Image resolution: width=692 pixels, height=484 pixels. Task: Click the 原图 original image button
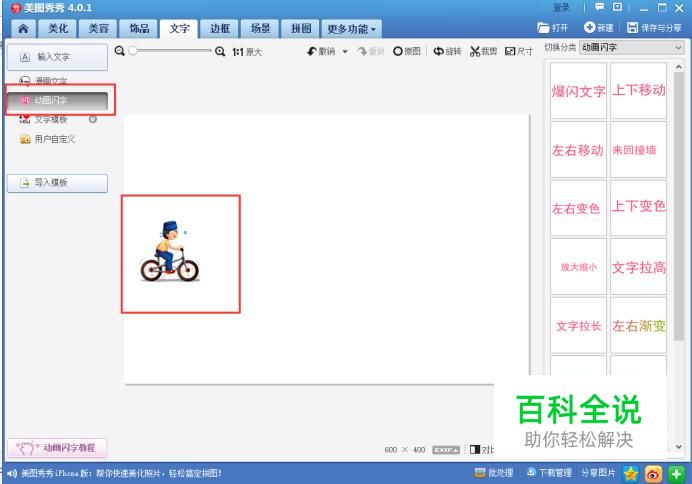click(406, 52)
